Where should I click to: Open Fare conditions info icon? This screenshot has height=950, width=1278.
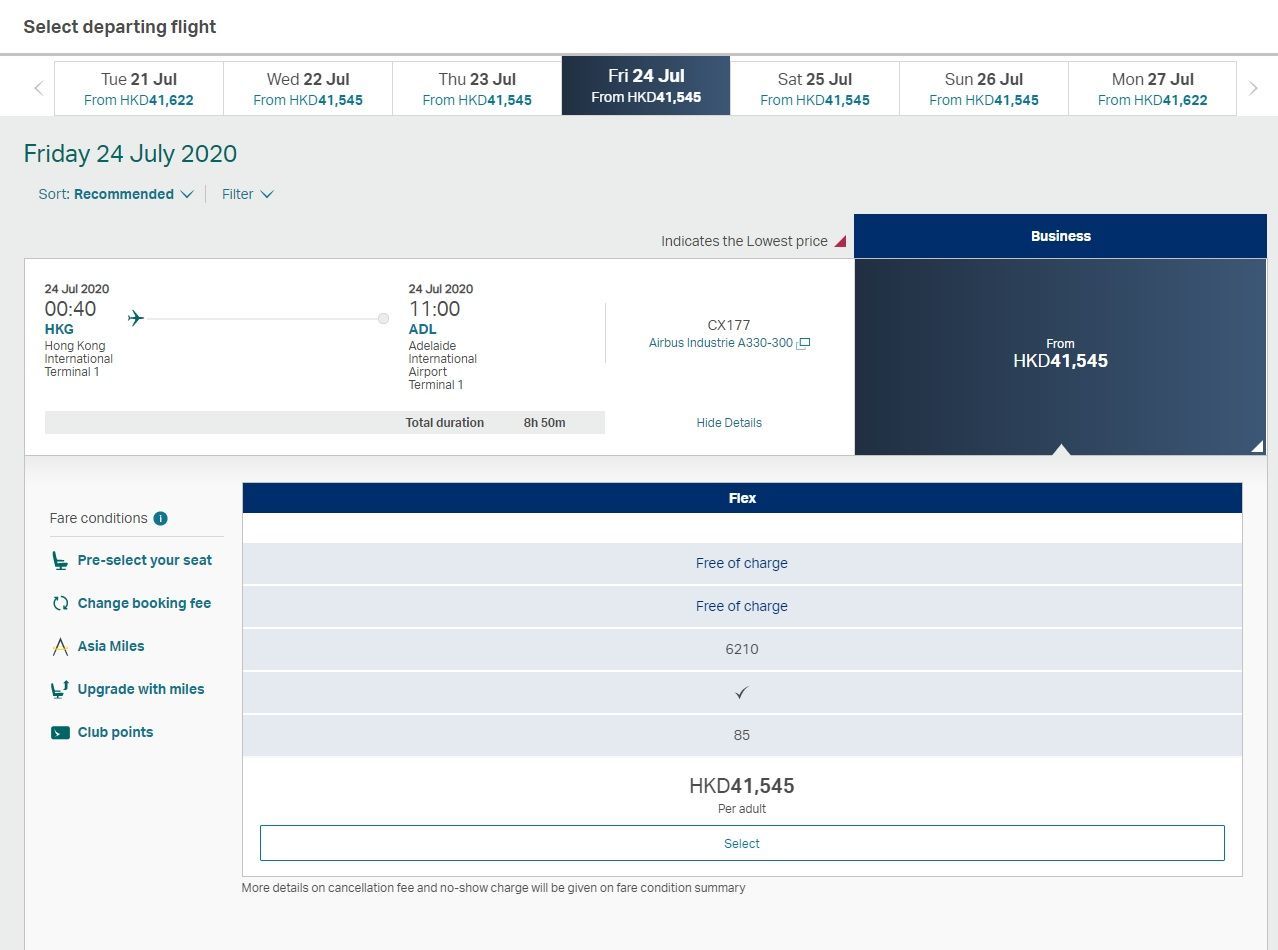(x=161, y=518)
